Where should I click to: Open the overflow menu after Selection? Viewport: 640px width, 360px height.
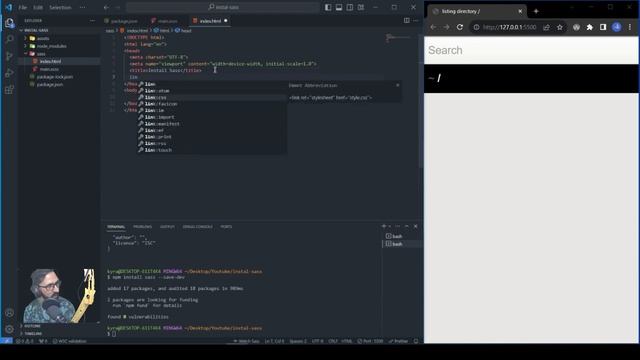(x=82, y=7)
